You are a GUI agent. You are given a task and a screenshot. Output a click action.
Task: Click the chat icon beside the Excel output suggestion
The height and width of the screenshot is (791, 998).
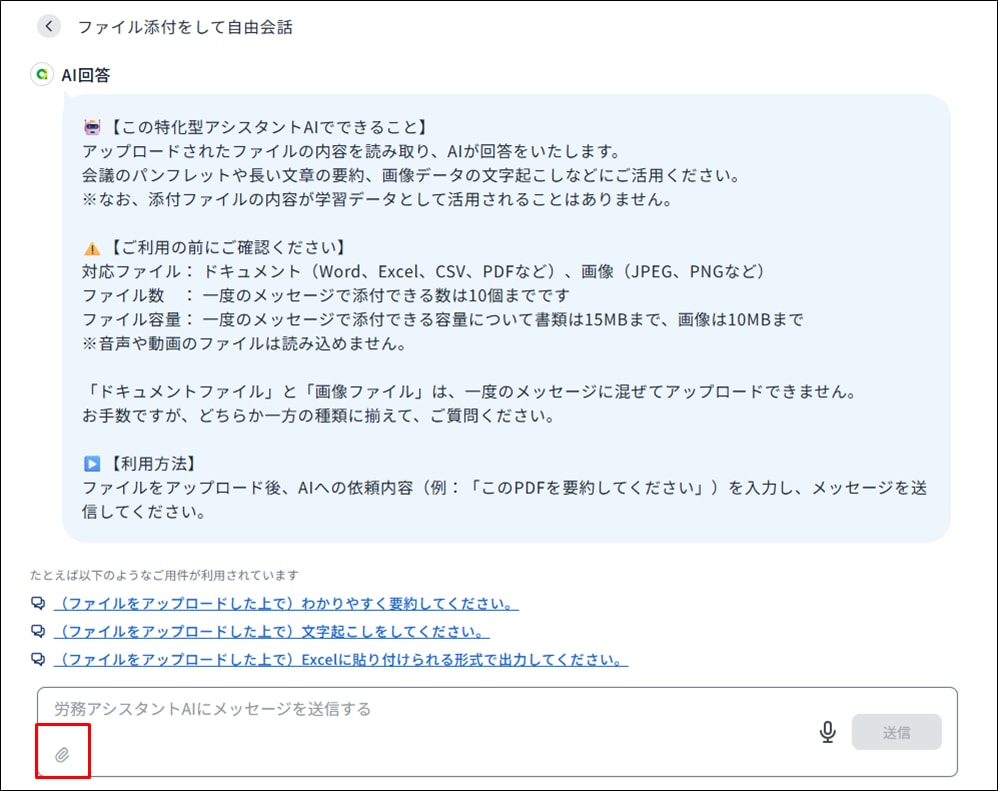click(x=39, y=660)
